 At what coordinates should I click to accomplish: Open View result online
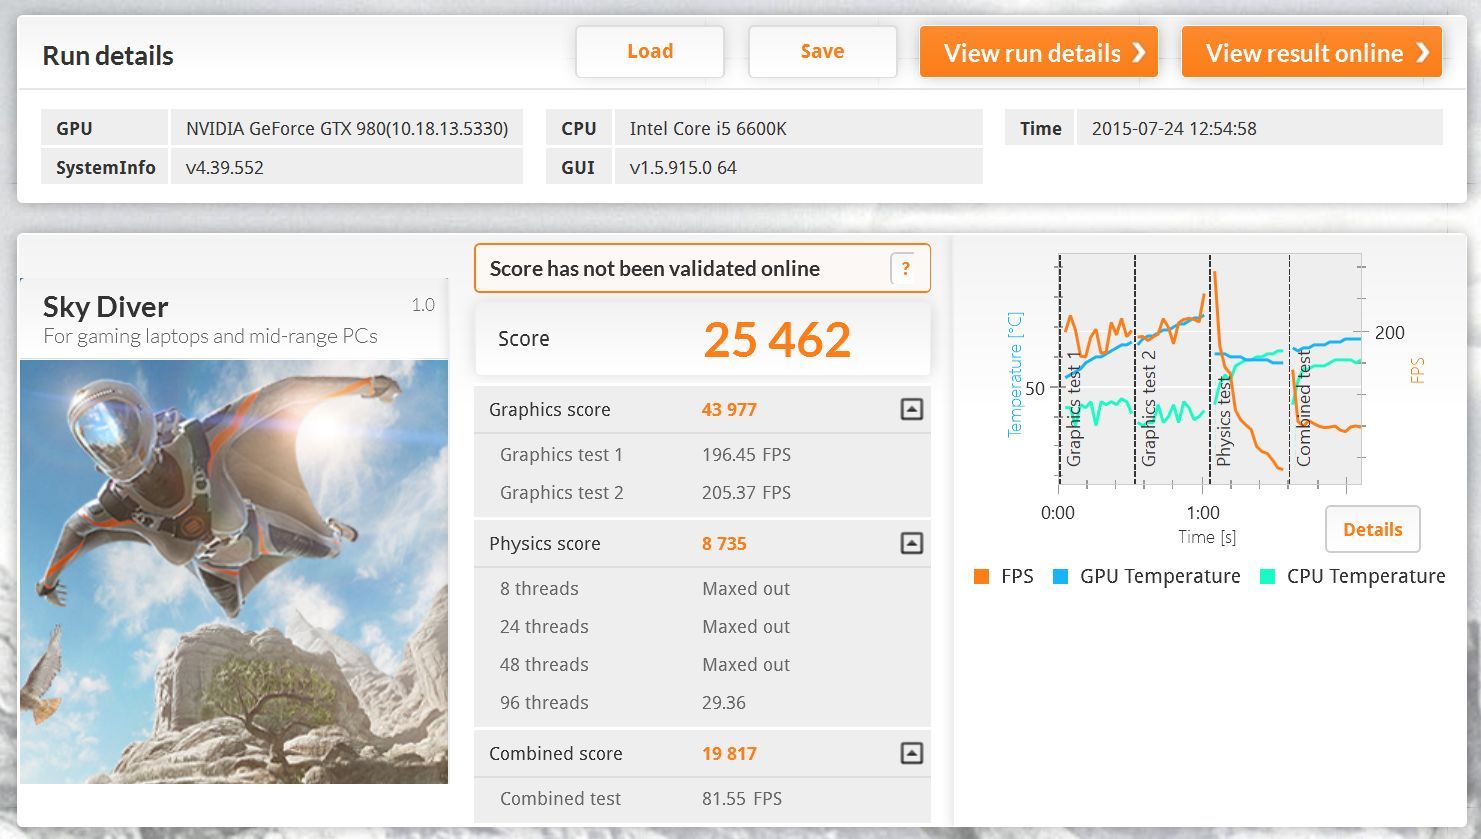(x=1312, y=52)
